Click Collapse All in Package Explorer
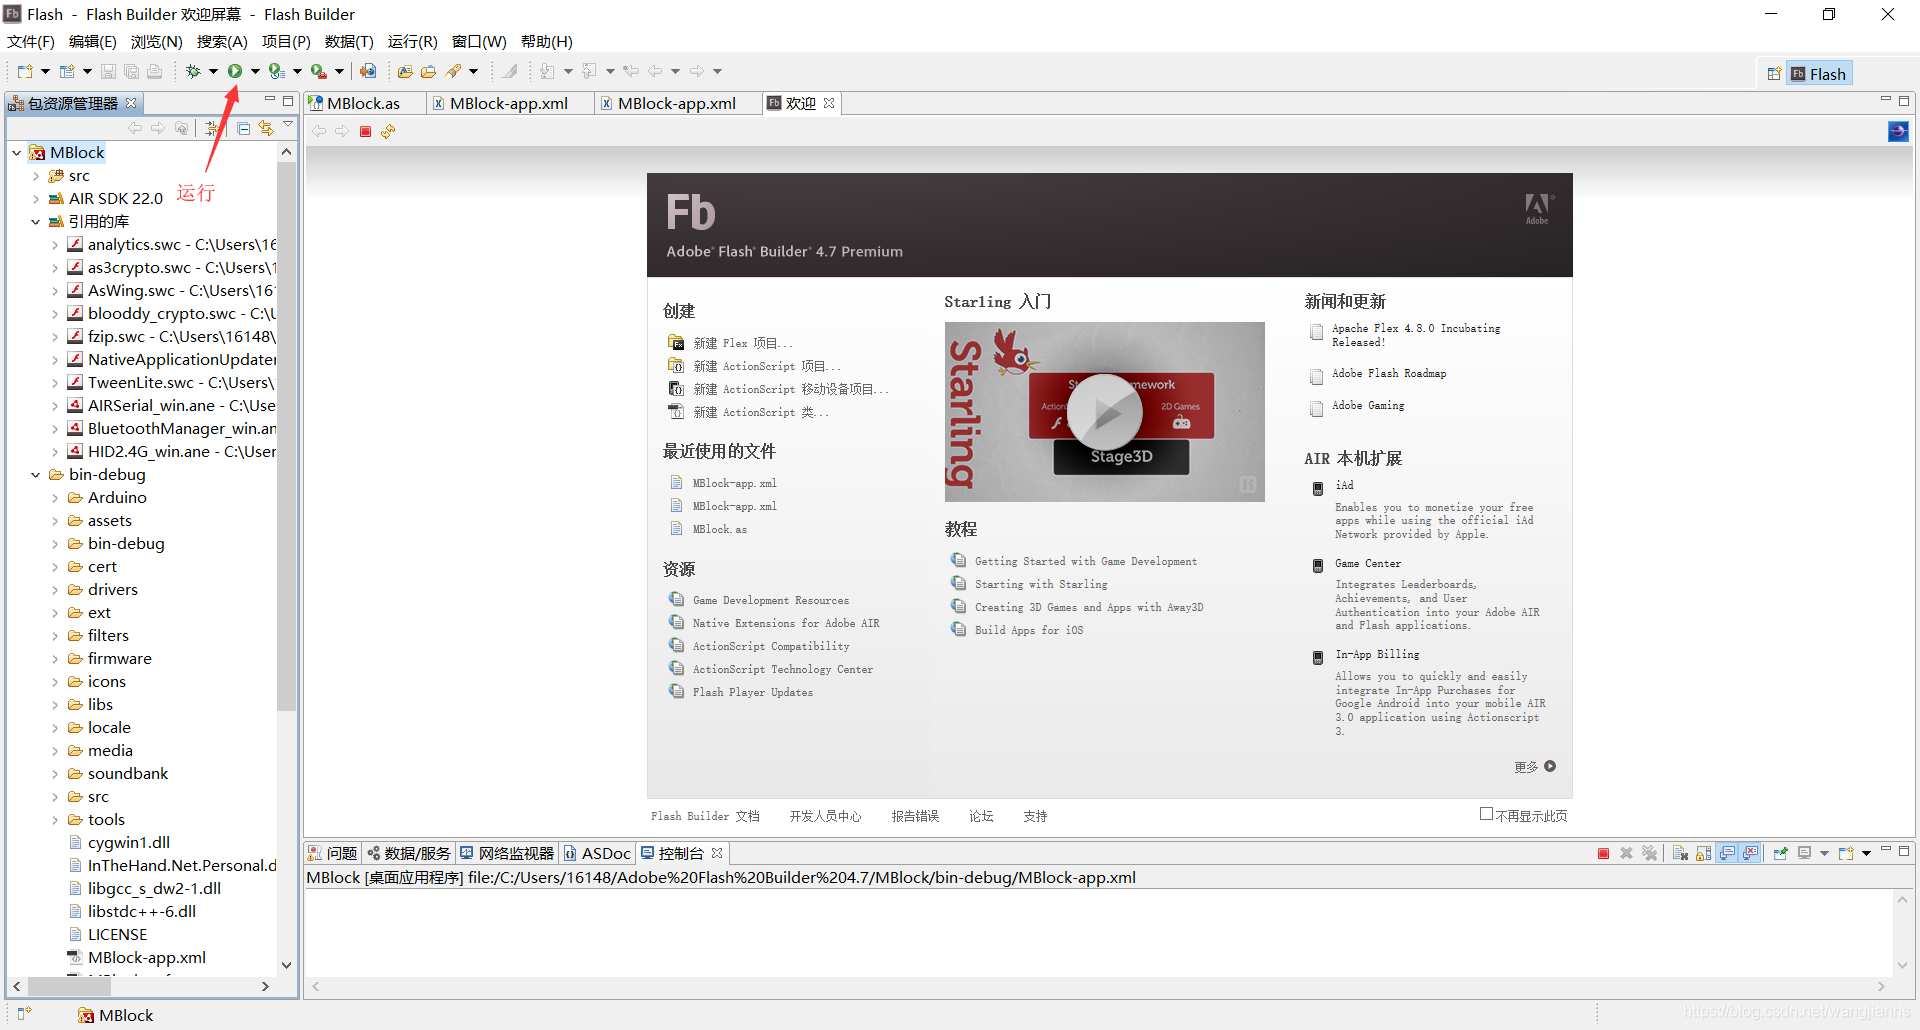The height and width of the screenshot is (1030, 1920). pyautogui.click(x=243, y=128)
